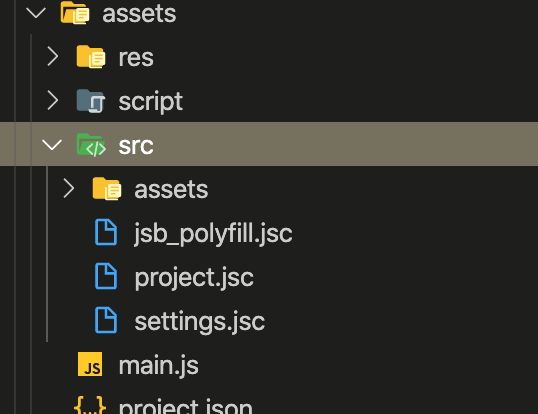This screenshot has width=538, height=414.
Task: Click the settings.jsc file icon
Action: (x=106, y=320)
